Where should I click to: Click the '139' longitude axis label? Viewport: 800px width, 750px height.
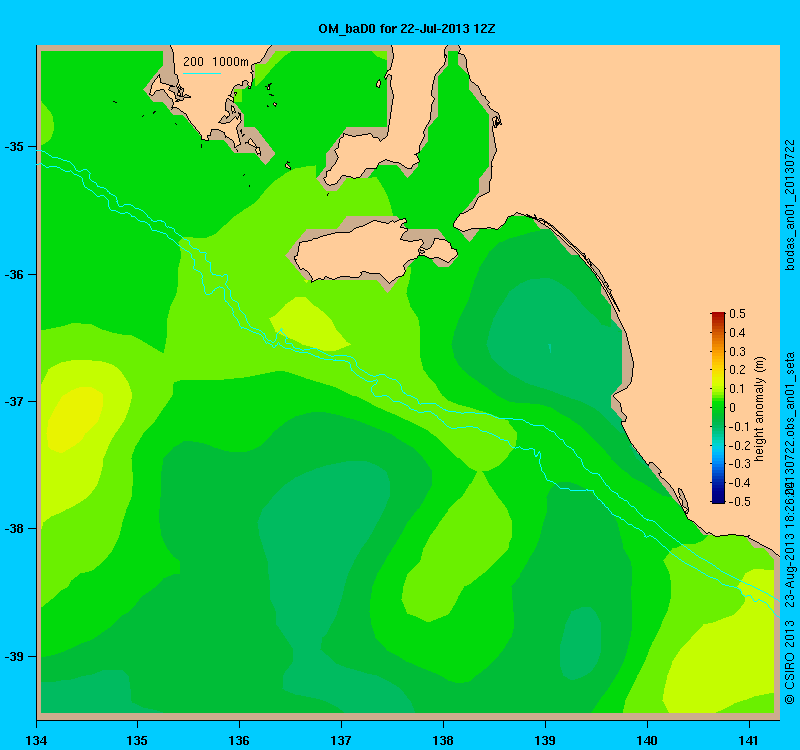545,740
